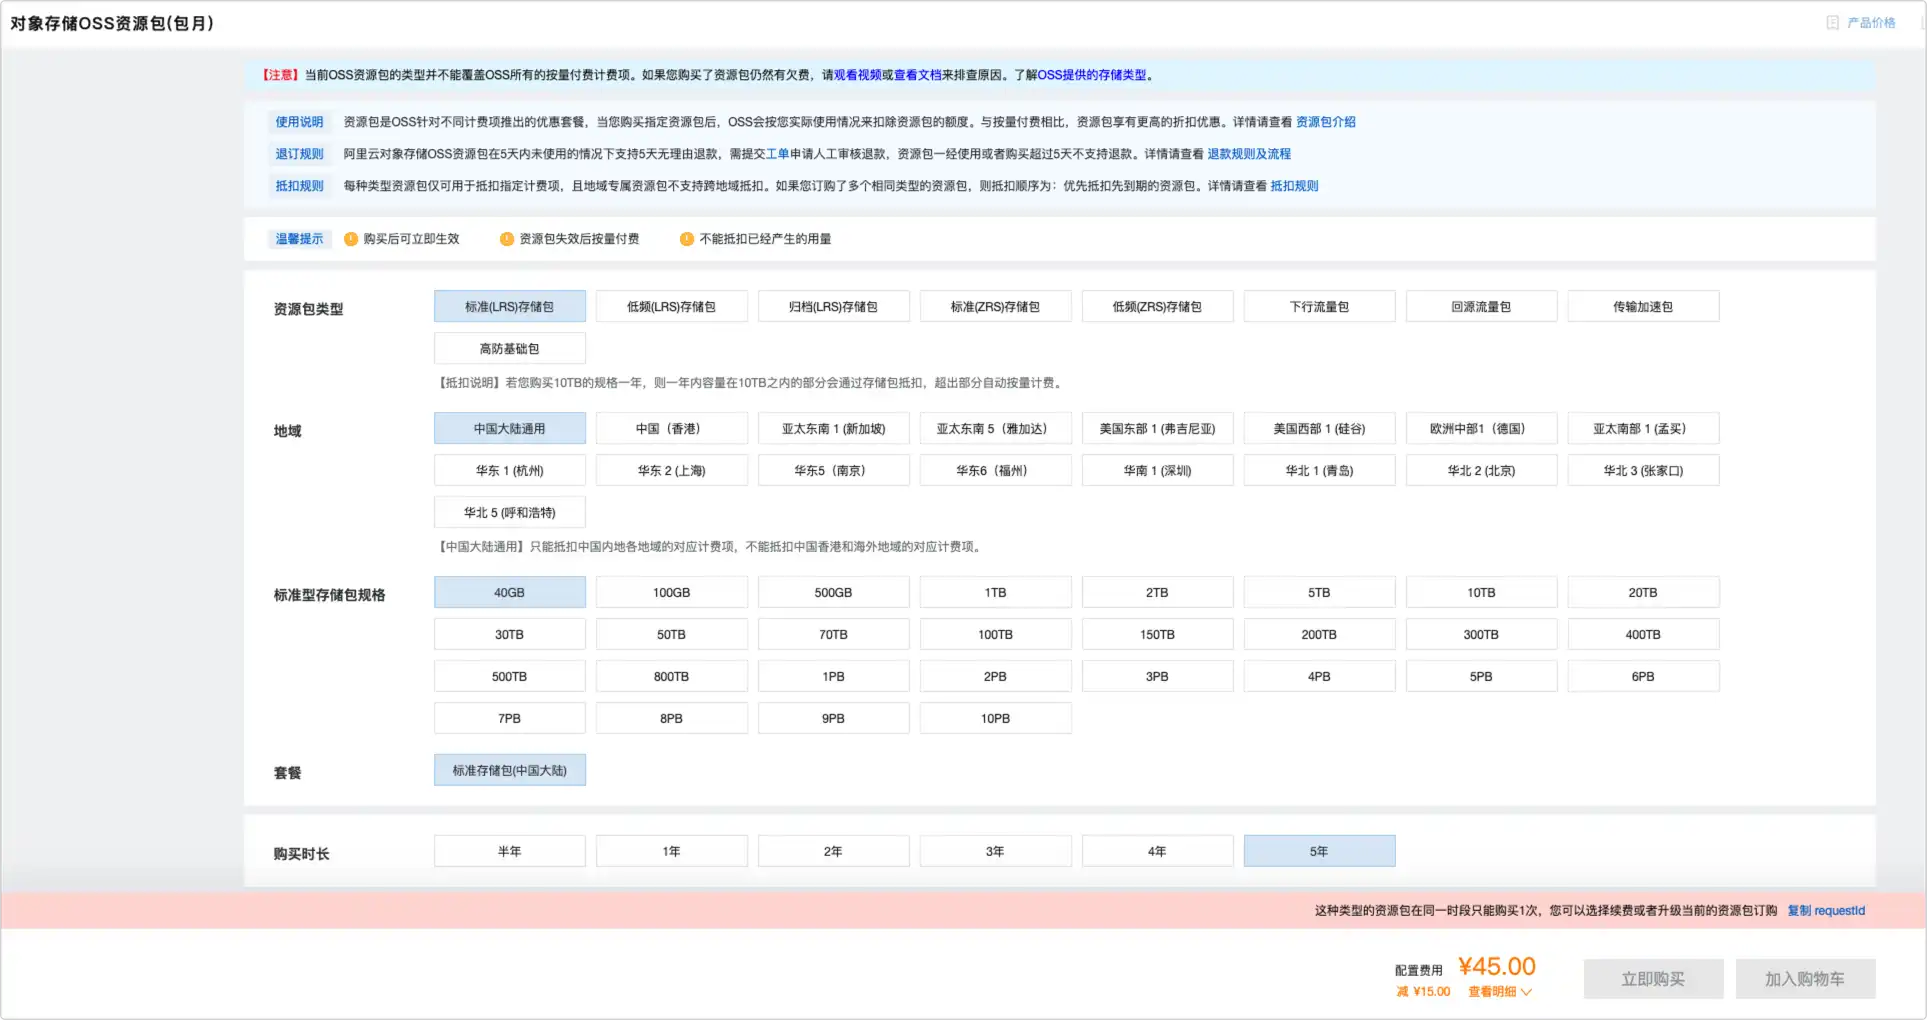
Task: Select 标准(ZRS)存储包 resource type
Action: click(x=996, y=307)
